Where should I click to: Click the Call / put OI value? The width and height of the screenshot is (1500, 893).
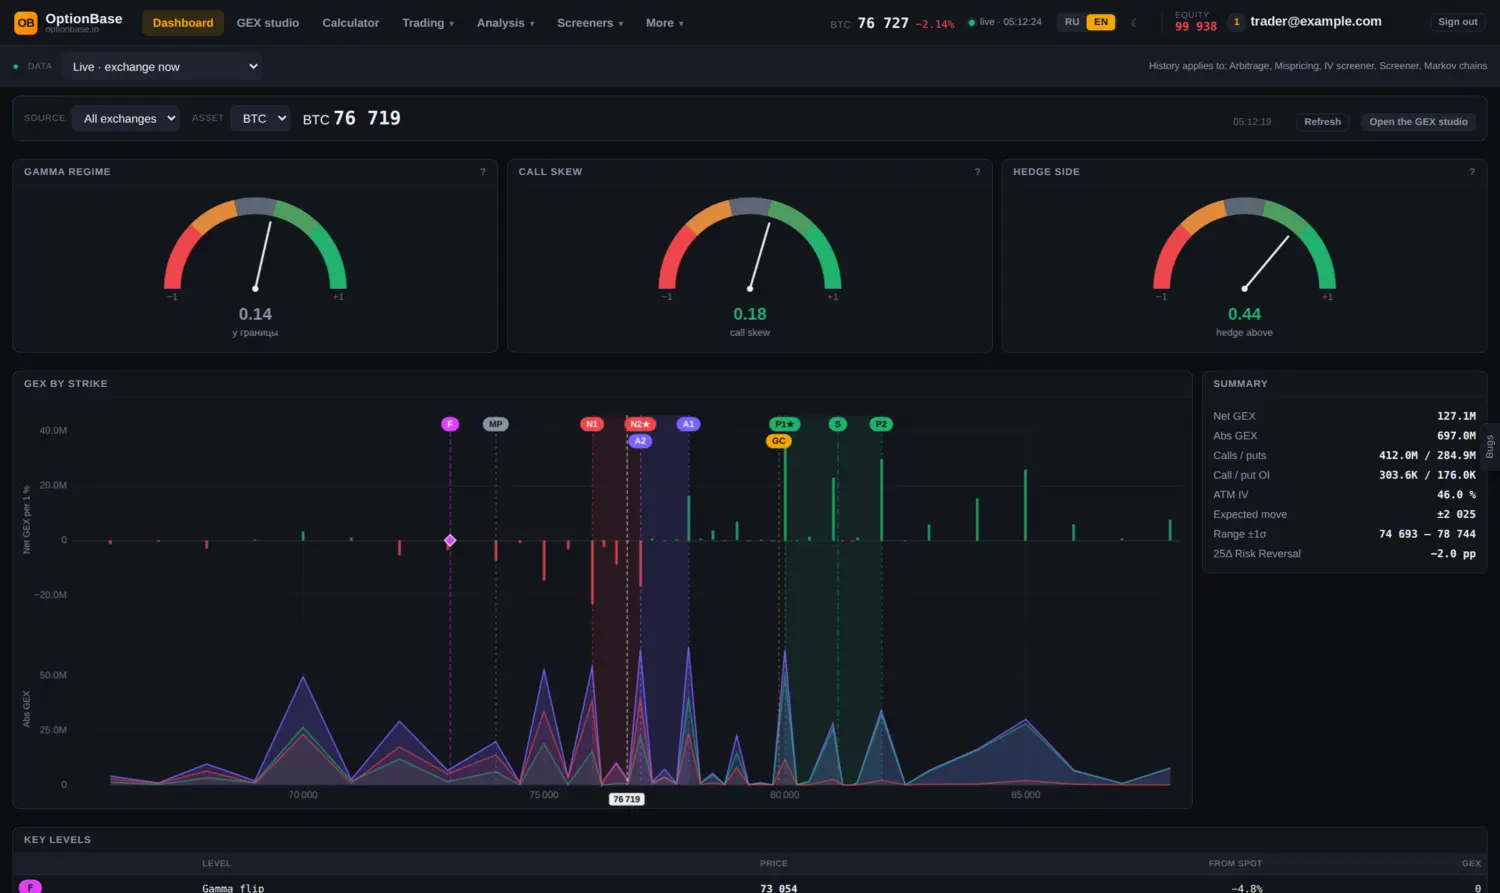1427,475
